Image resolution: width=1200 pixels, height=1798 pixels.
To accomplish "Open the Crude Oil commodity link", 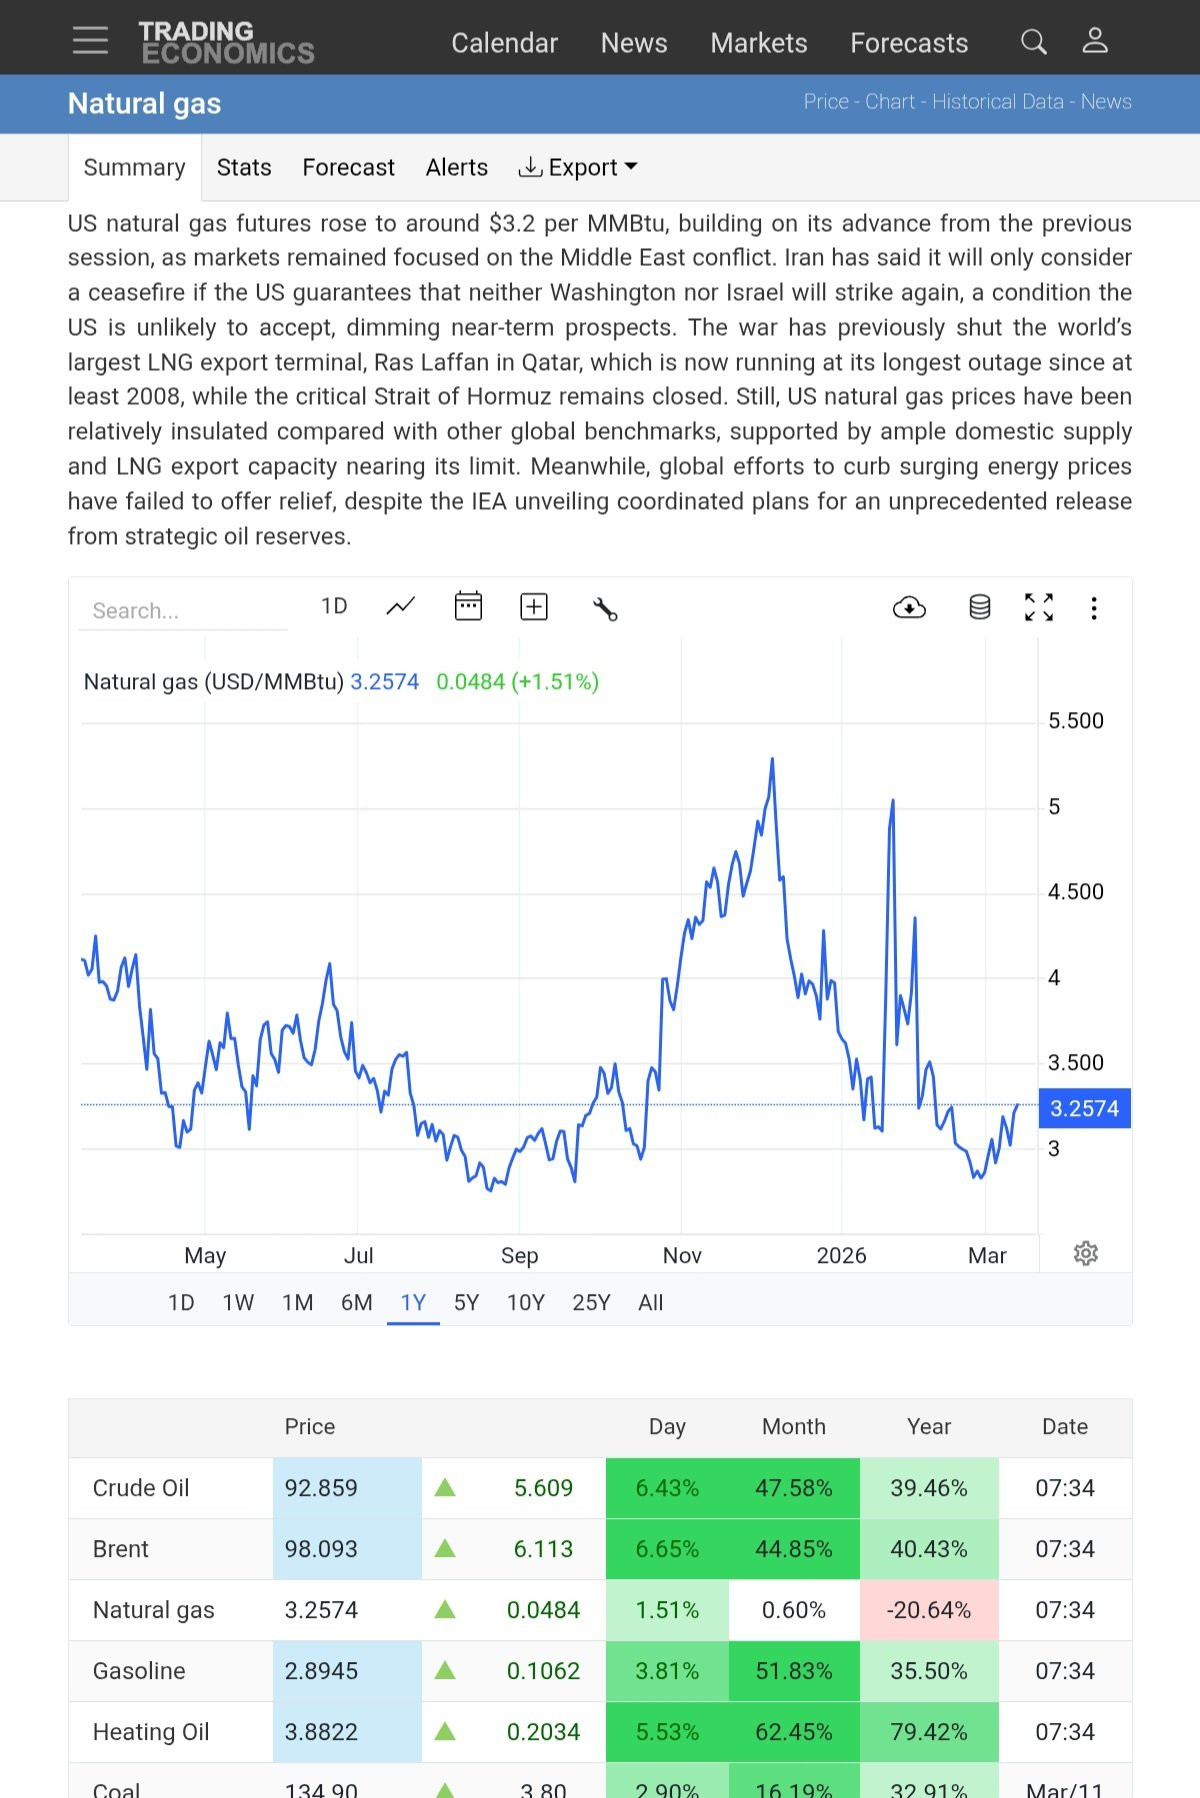I will point(141,1488).
